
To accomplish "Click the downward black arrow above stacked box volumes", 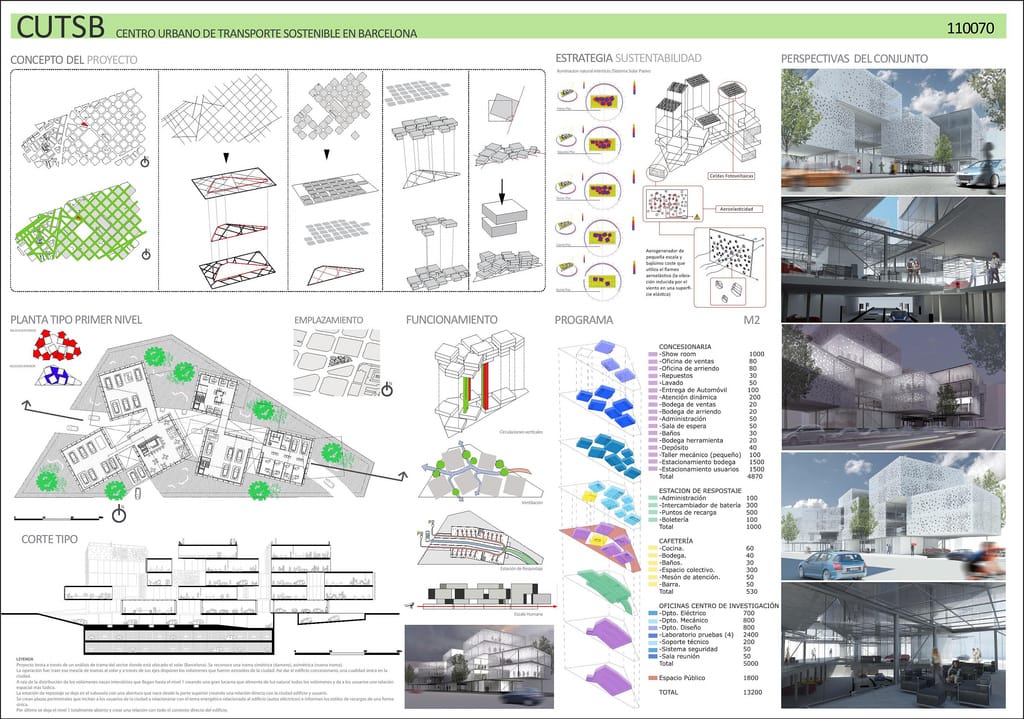I will pyautogui.click(x=502, y=191).
